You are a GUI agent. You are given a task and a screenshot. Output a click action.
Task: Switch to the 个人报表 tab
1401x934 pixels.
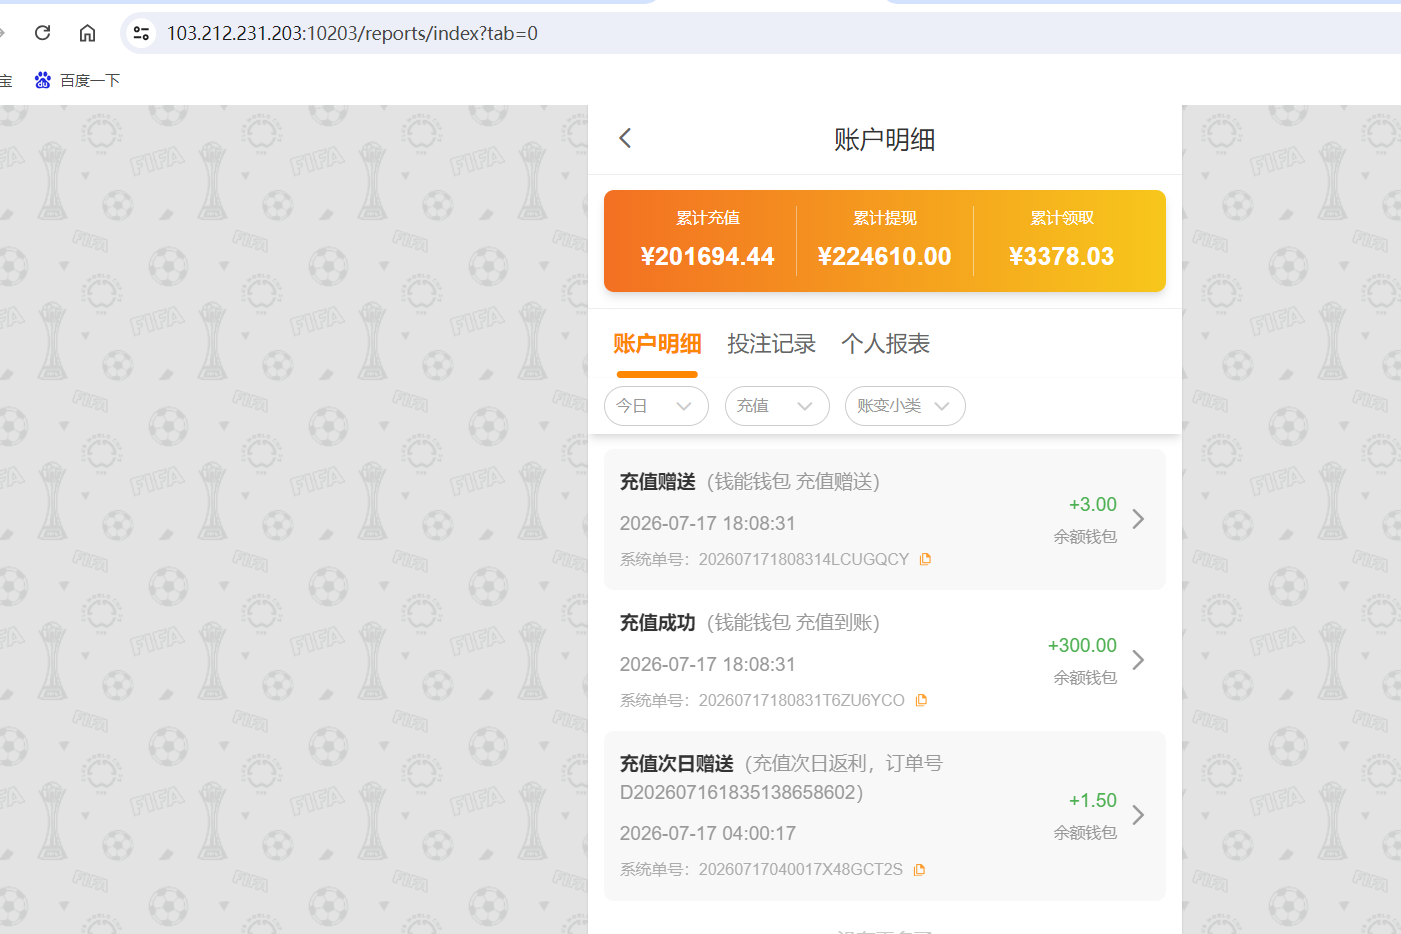click(885, 344)
